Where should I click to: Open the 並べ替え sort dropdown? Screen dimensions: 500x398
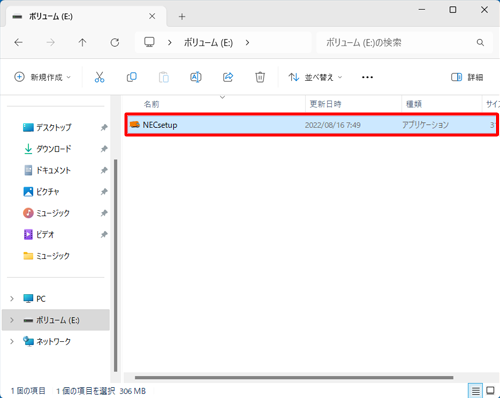(x=315, y=77)
